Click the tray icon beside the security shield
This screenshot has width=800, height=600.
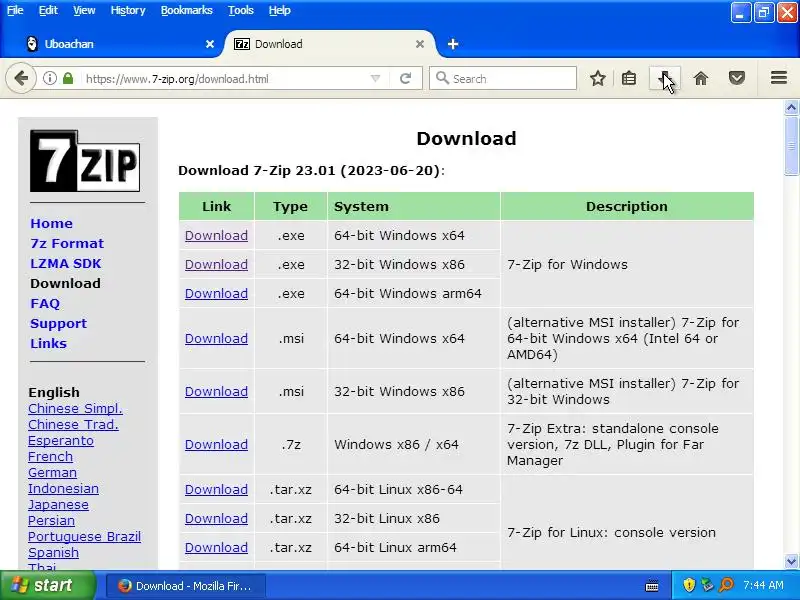click(x=708, y=585)
